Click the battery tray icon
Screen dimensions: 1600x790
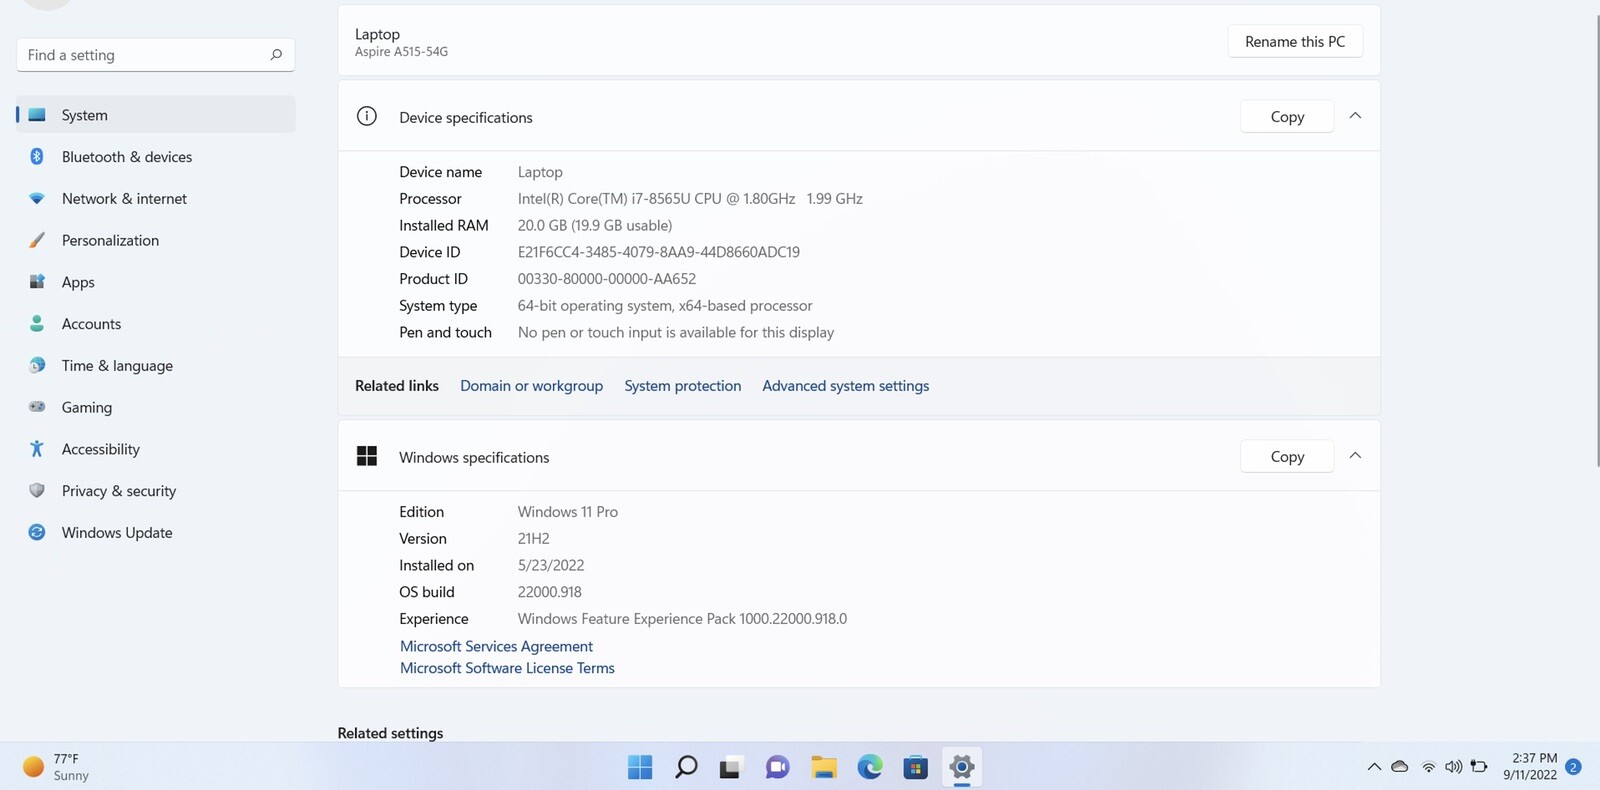click(1479, 767)
